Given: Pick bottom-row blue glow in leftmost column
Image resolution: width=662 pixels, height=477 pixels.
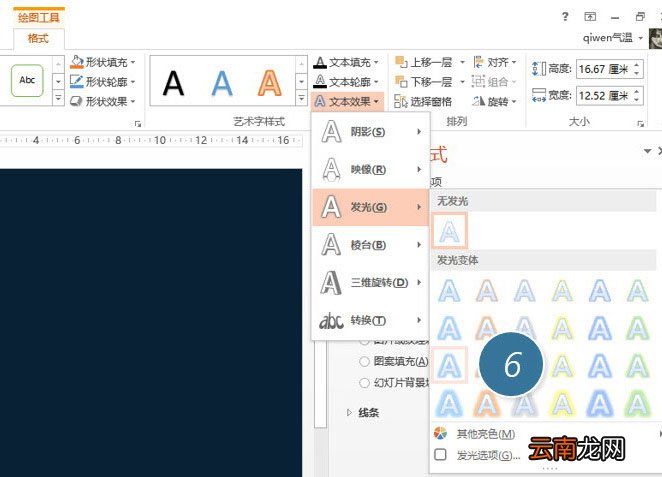Looking at the screenshot, I should [x=449, y=403].
